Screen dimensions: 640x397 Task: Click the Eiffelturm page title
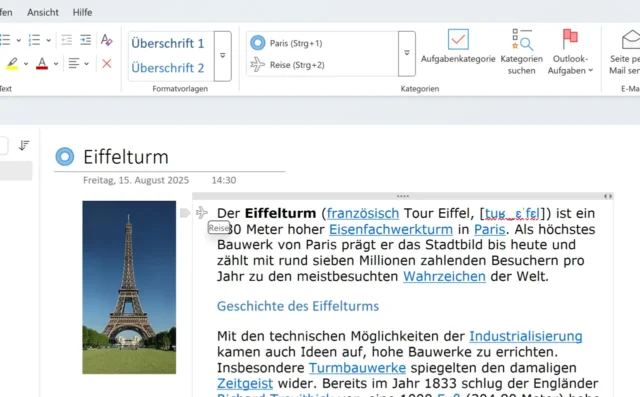click(126, 157)
